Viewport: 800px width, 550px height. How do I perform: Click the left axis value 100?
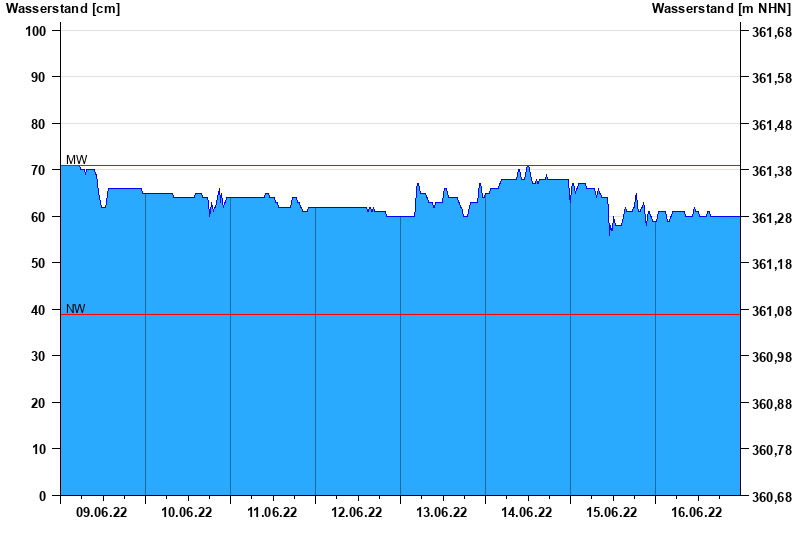coord(35,31)
